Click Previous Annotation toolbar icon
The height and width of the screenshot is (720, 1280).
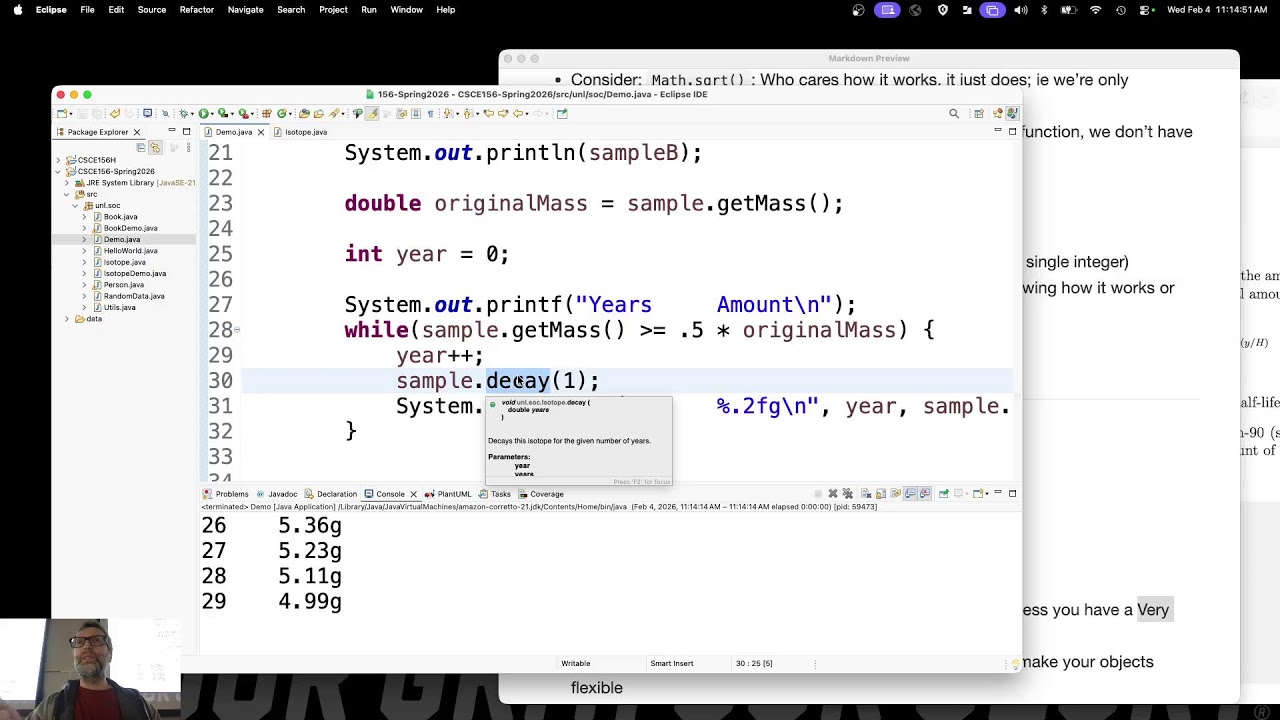coord(468,113)
